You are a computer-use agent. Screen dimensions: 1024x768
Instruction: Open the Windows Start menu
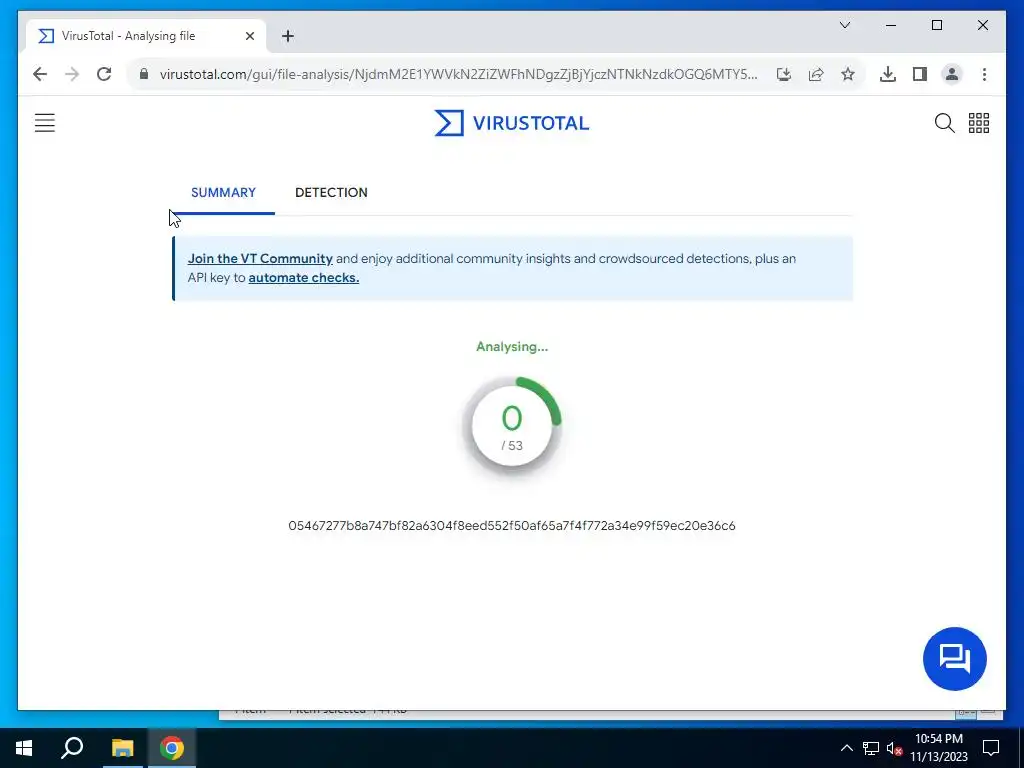(24, 748)
